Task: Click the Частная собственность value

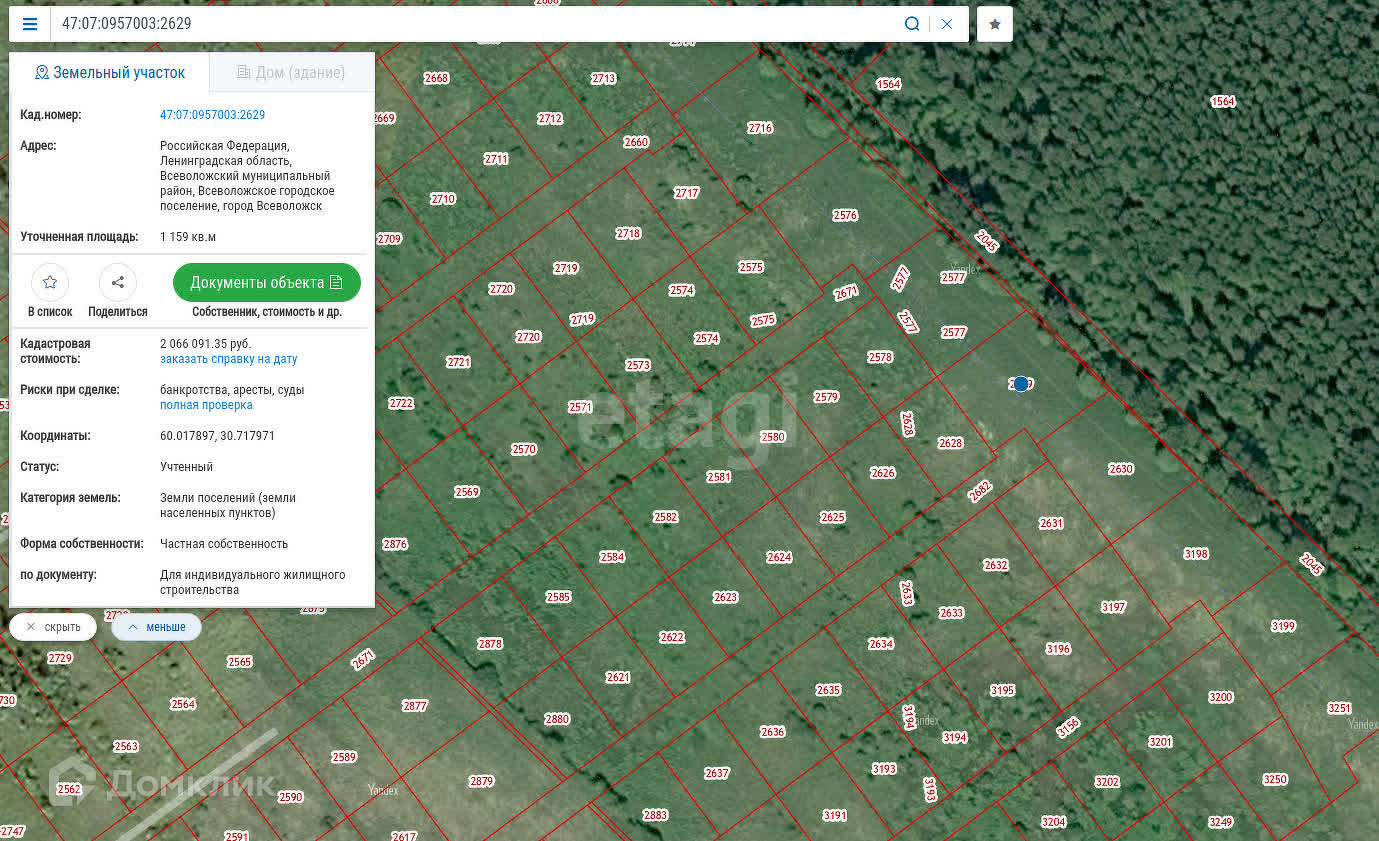Action: click(x=224, y=544)
